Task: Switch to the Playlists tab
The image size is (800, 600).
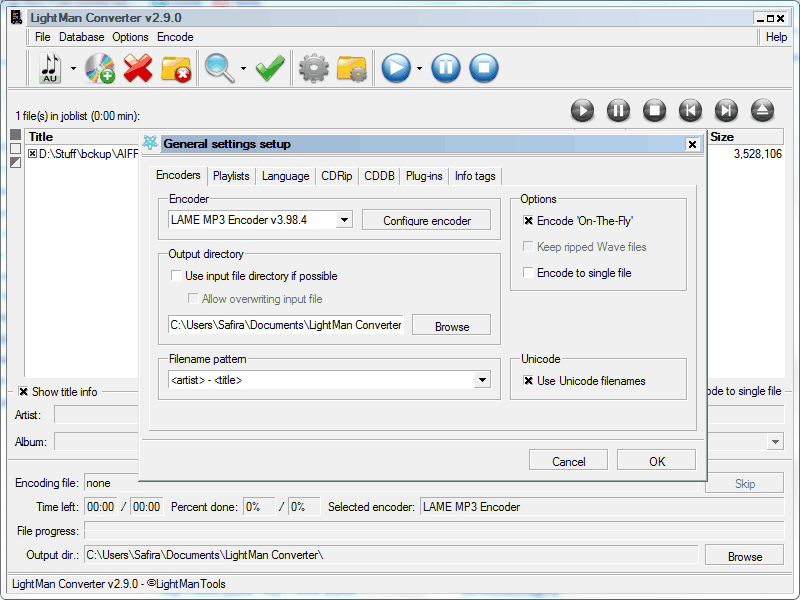Action: pyautogui.click(x=231, y=177)
